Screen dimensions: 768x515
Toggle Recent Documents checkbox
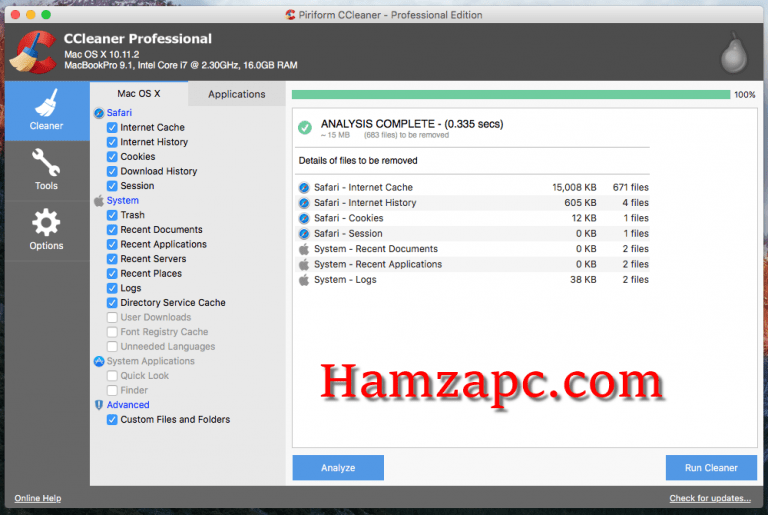pos(112,230)
